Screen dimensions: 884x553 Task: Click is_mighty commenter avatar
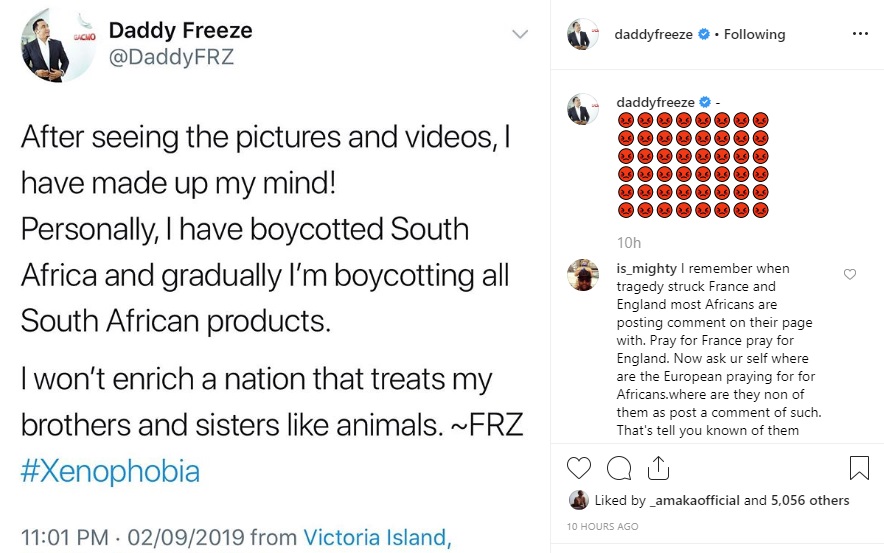[x=583, y=274]
